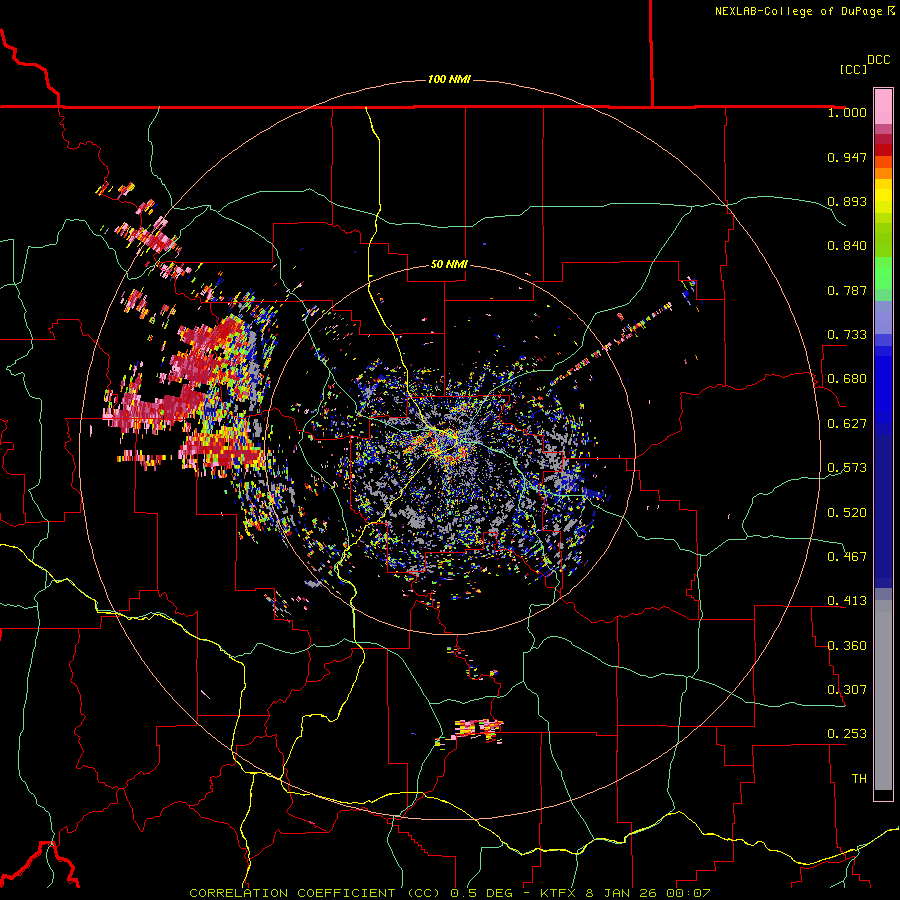Click the Correlation Coefficient KTFX caption at bottom
Image resolution: width=900 pixels, height=900 pixels.
pos(449,893)
